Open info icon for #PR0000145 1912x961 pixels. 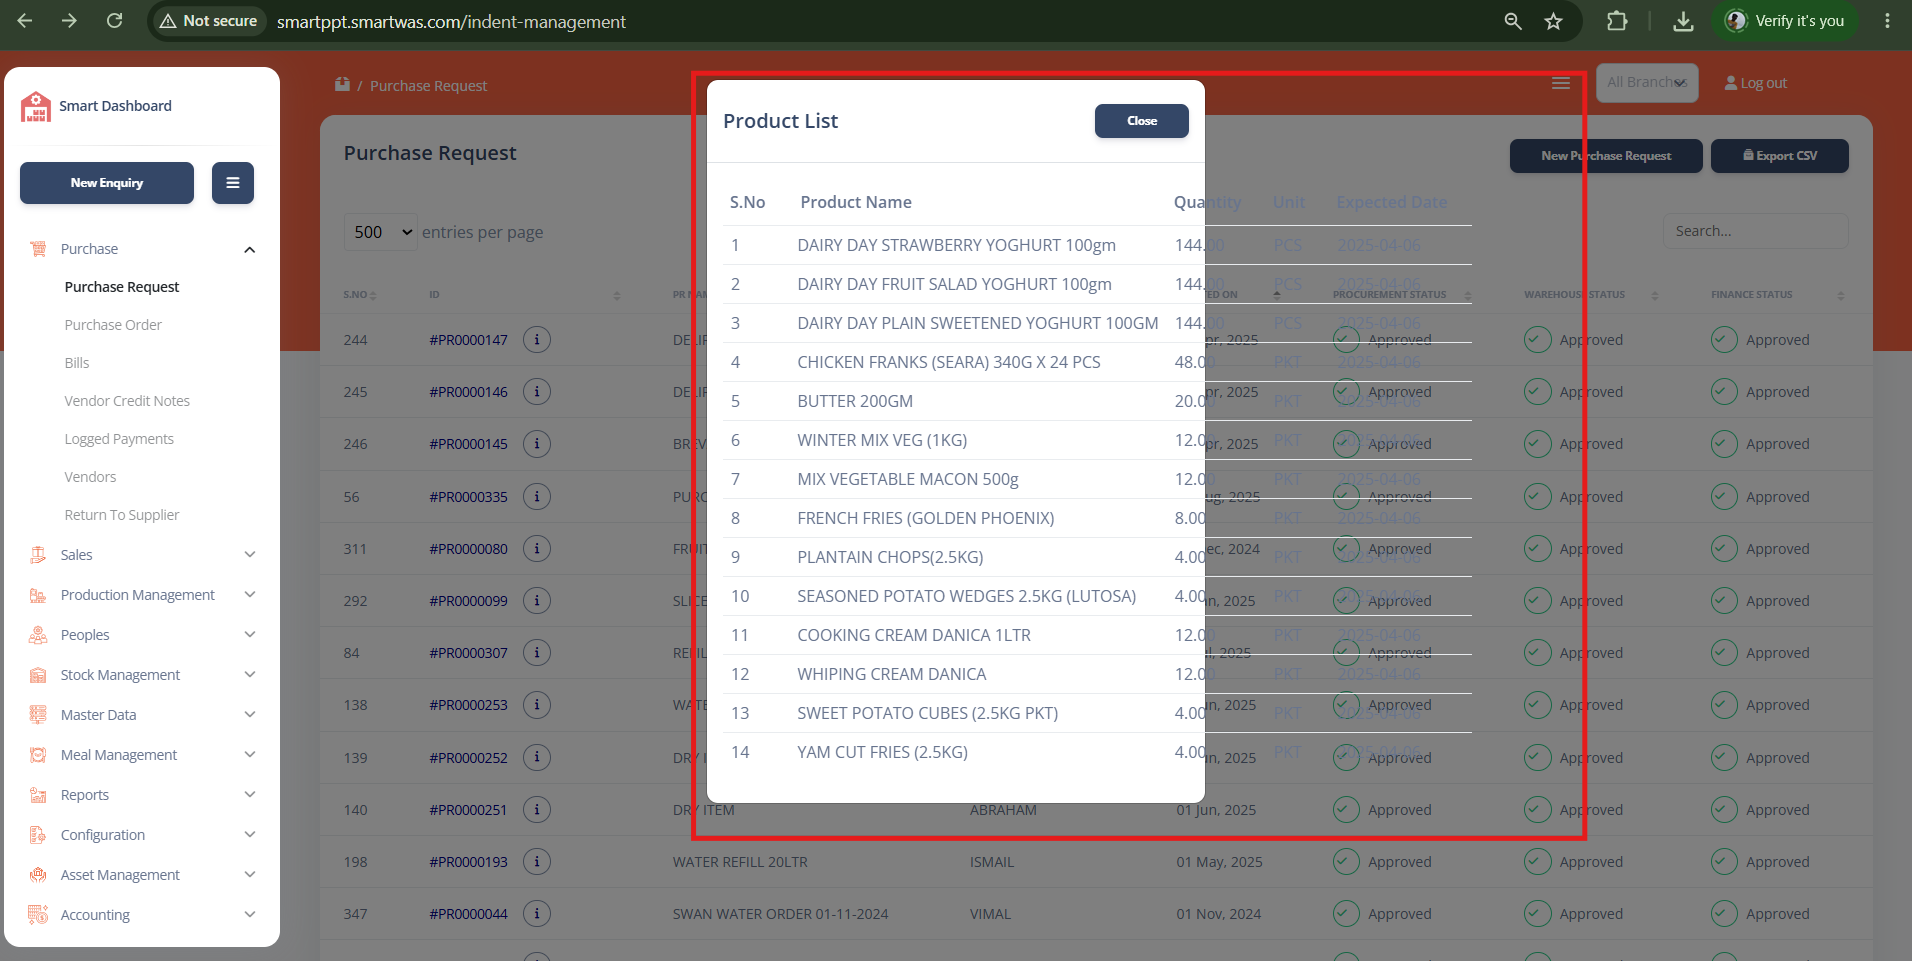point(537,444)
